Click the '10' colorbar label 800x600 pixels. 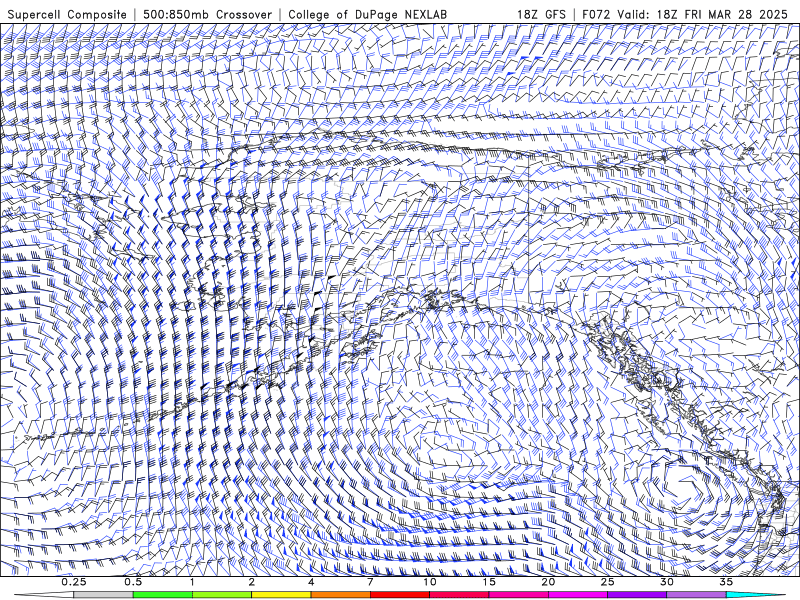(x=430, y=582)
